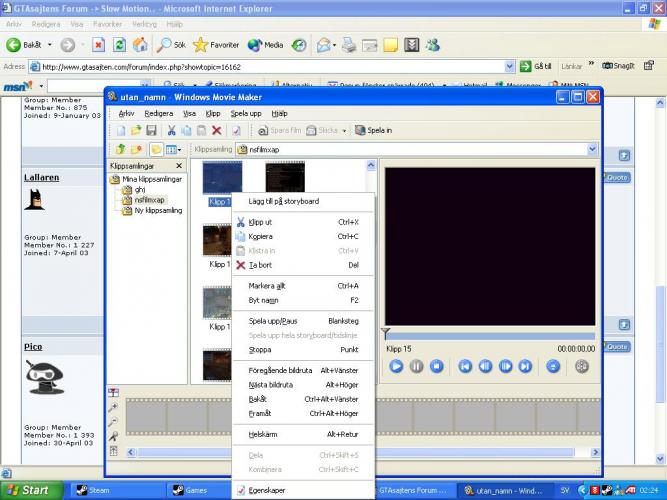Select 'Ny klippsamling' in collections tree

[x=158, y=211]
